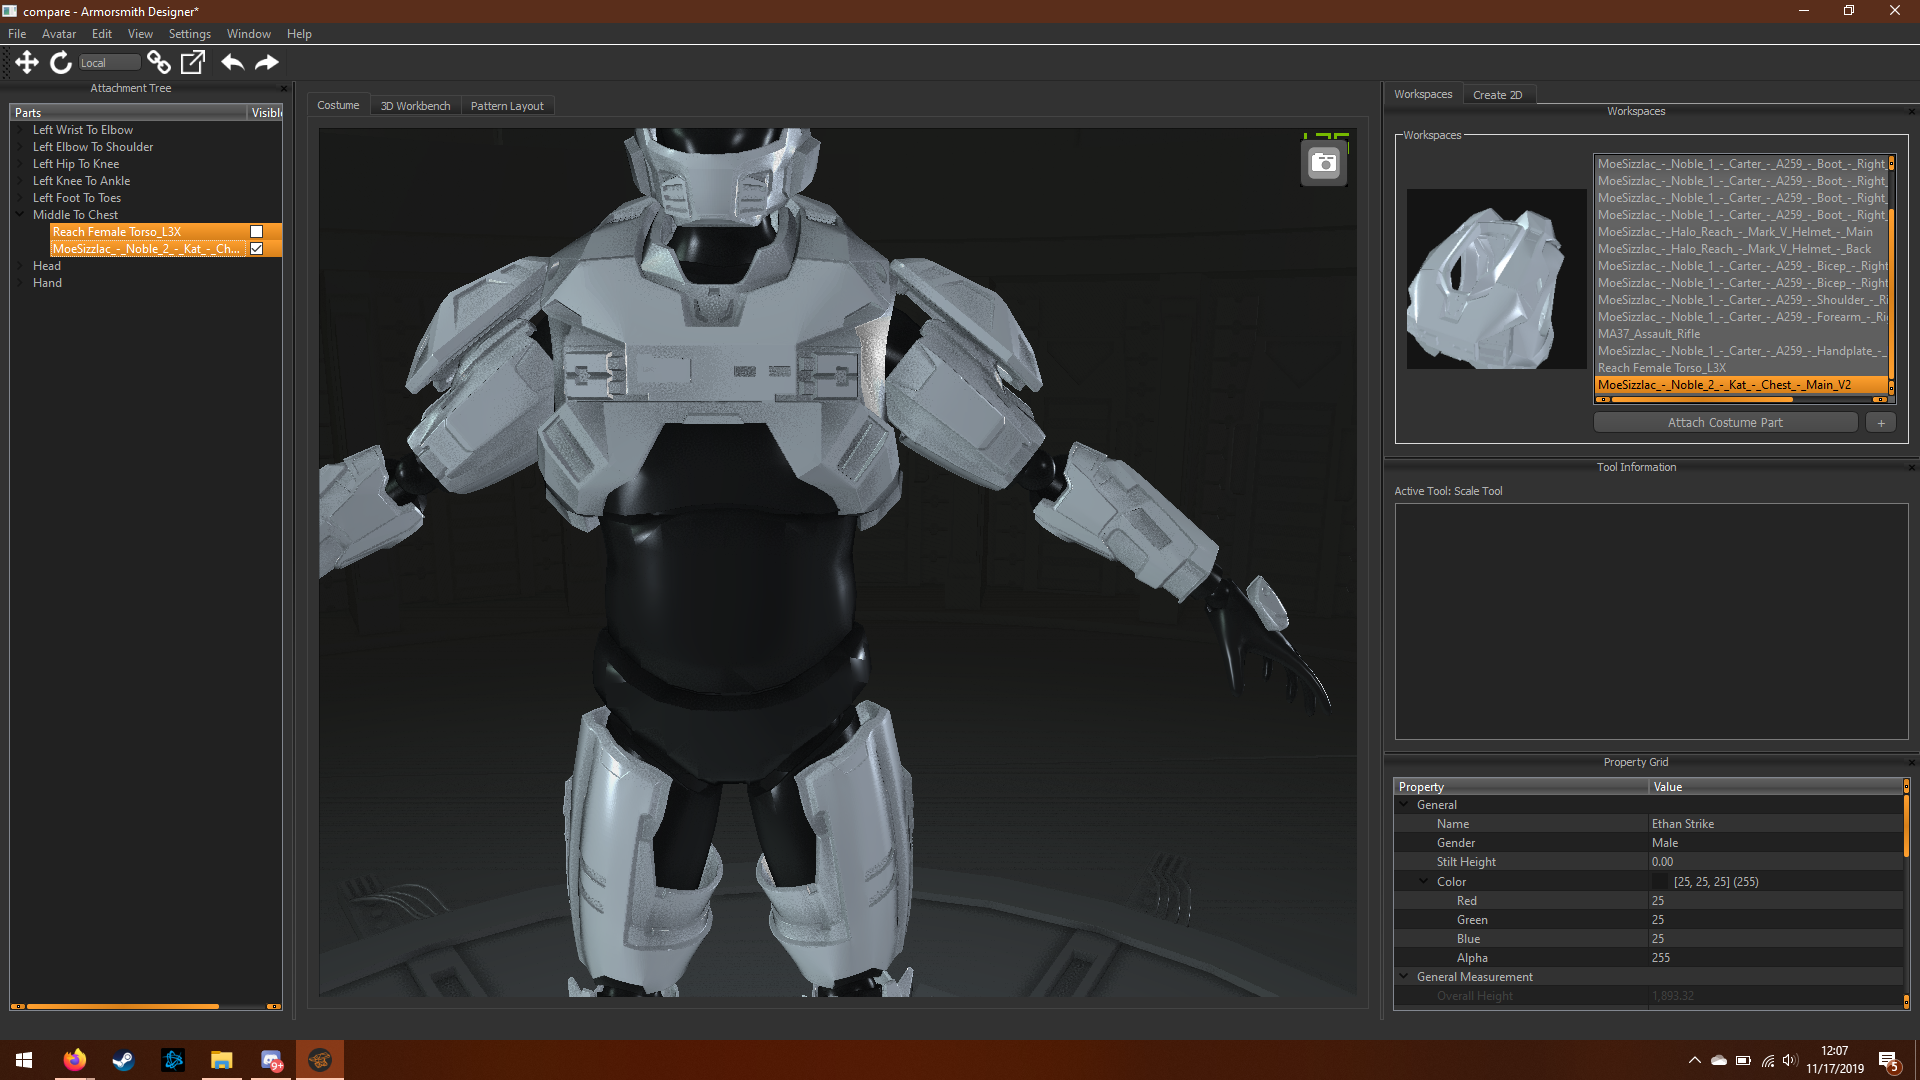Click the Attach Costume Part button
Viewport: 1920px width, 1080px height.
coord(1725,423)
